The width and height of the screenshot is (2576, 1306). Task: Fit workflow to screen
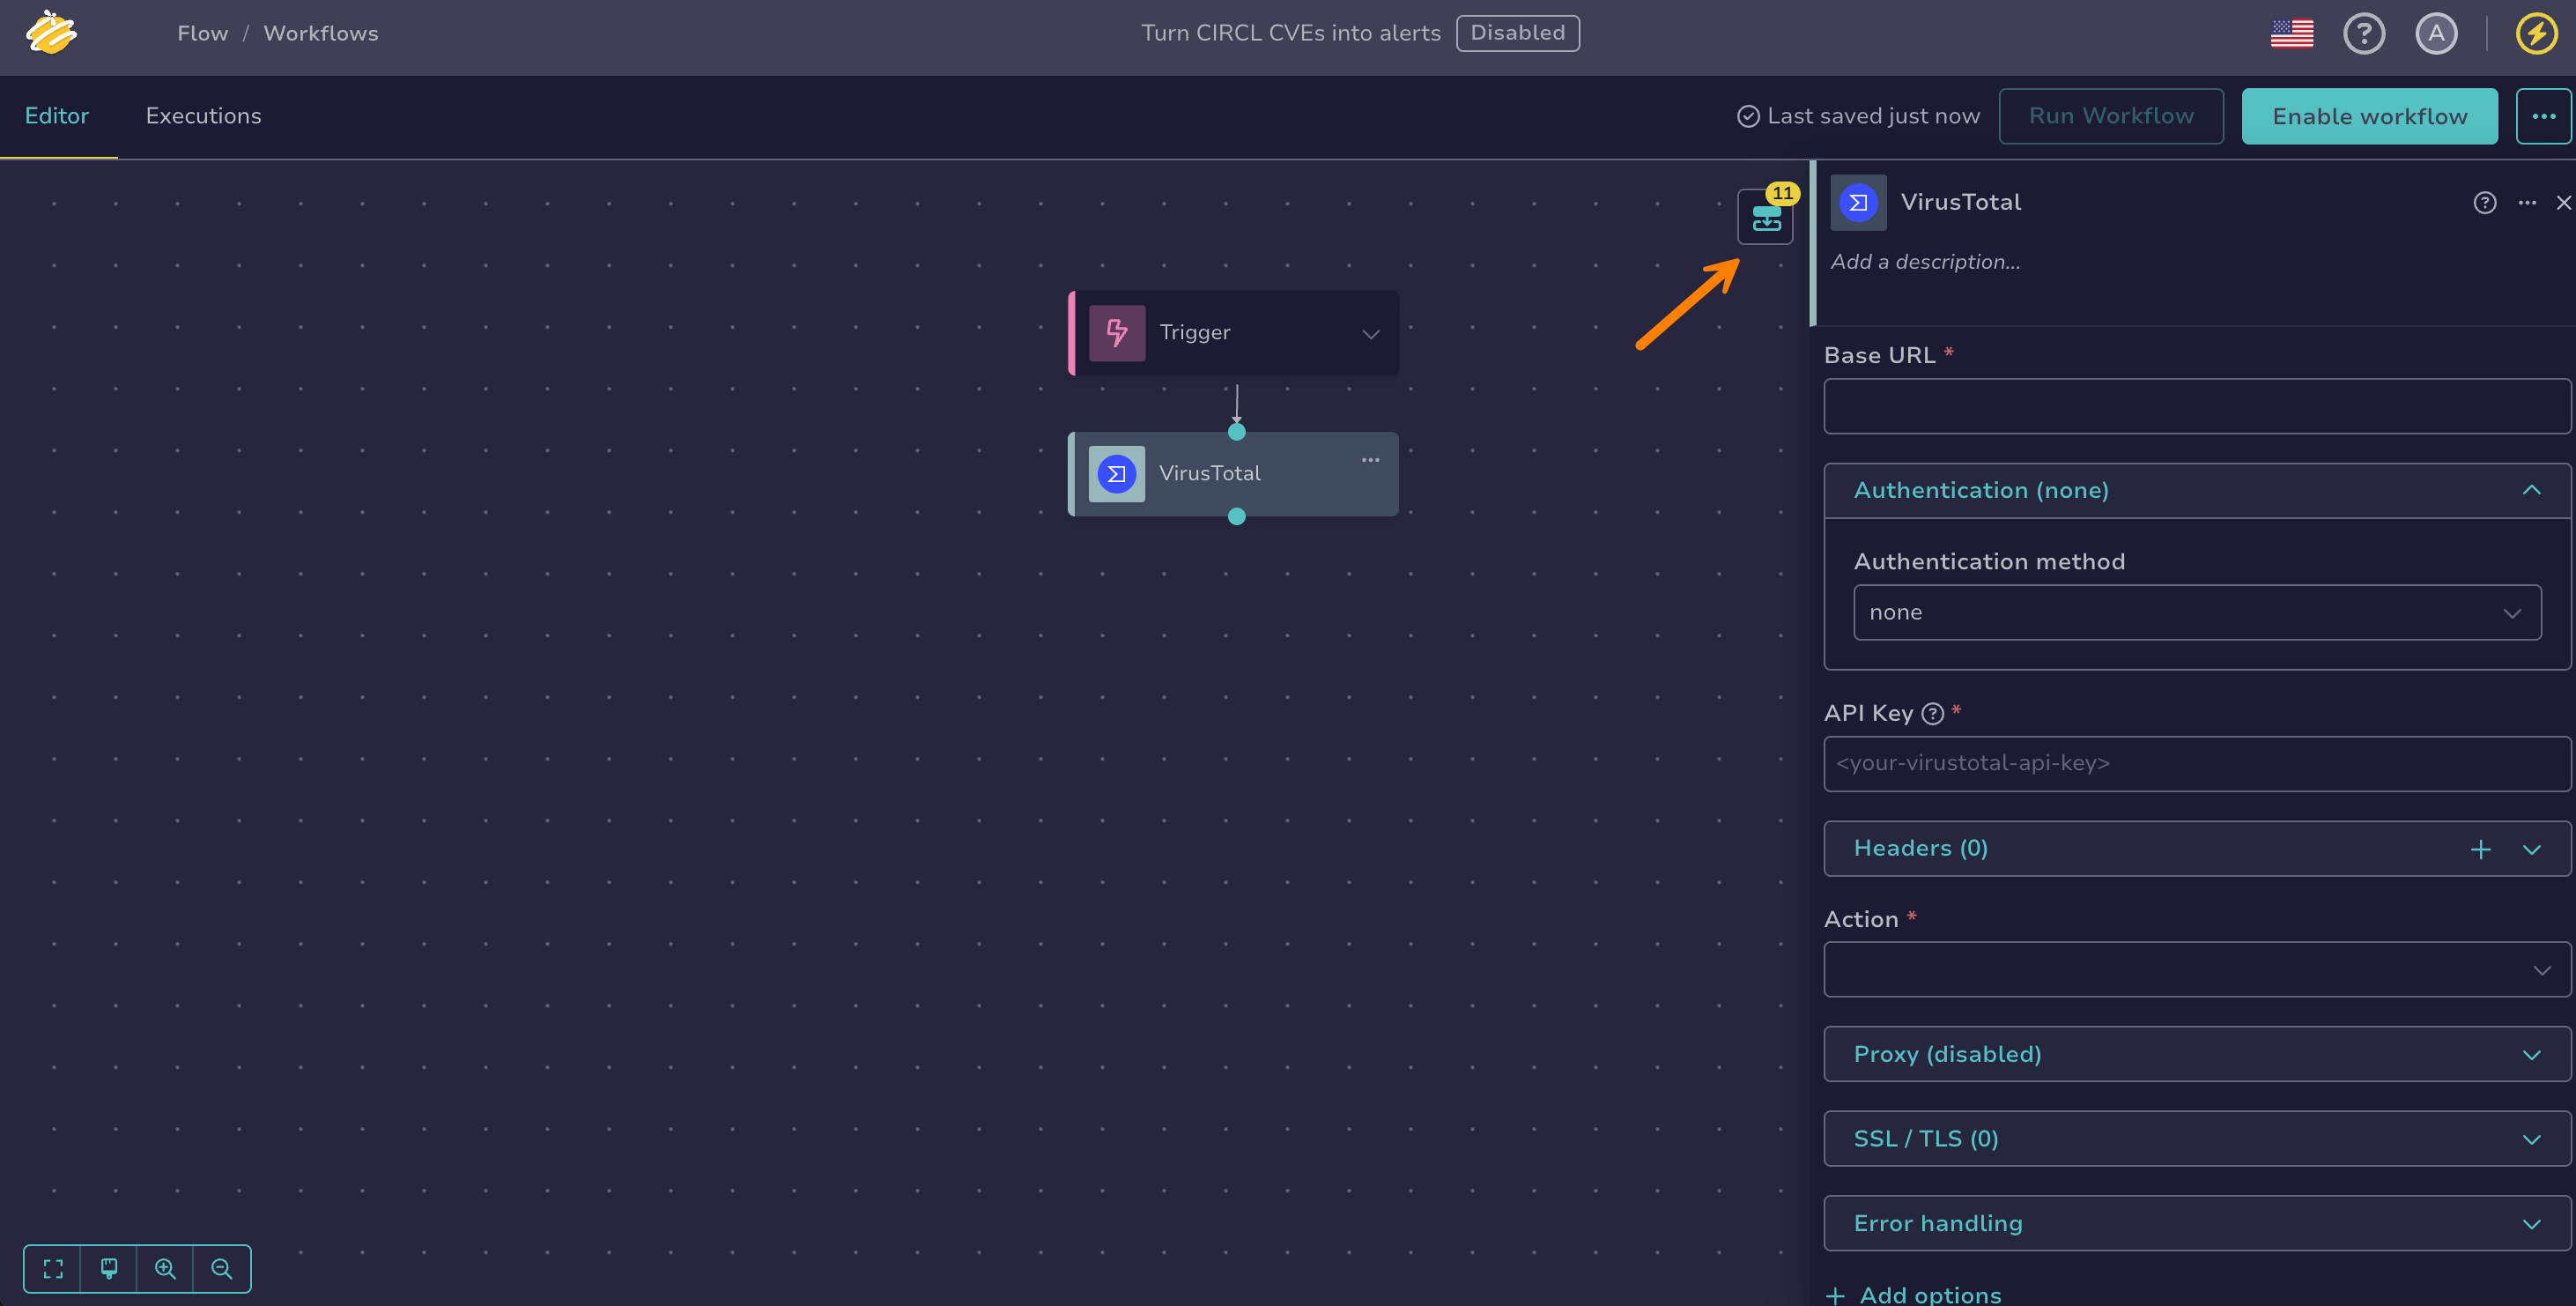(x=53, y=1268)
